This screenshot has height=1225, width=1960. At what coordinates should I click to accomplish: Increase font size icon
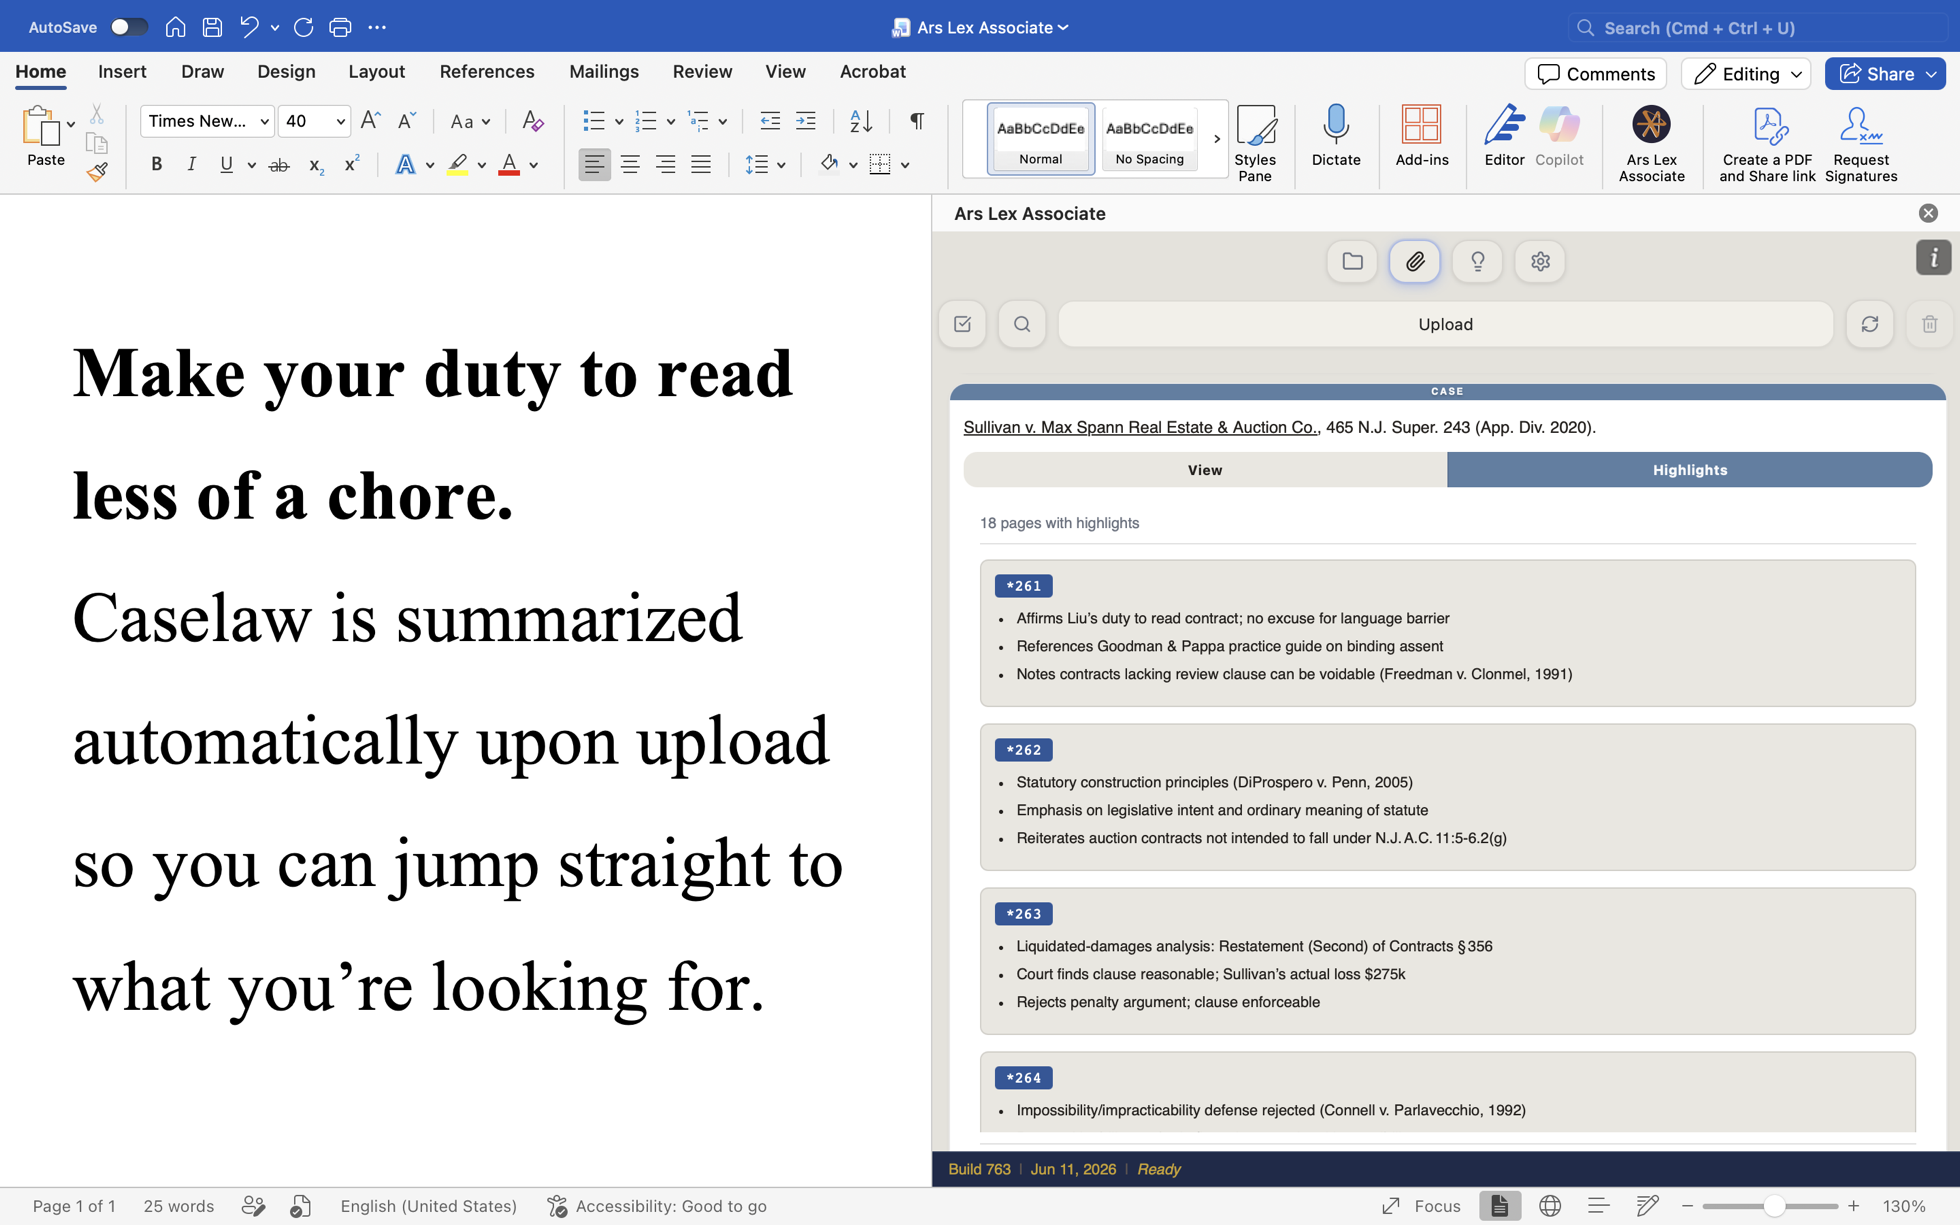coord(370,121)
